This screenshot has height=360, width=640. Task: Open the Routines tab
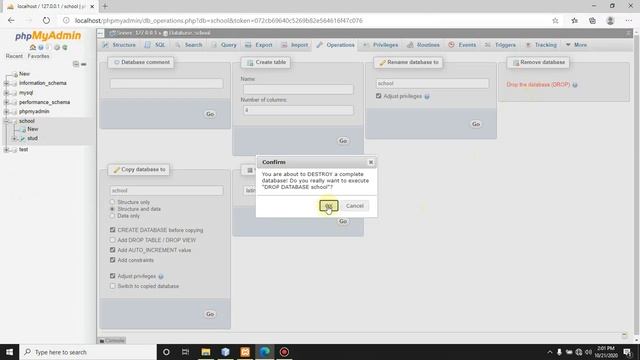[x=423, y=45]
